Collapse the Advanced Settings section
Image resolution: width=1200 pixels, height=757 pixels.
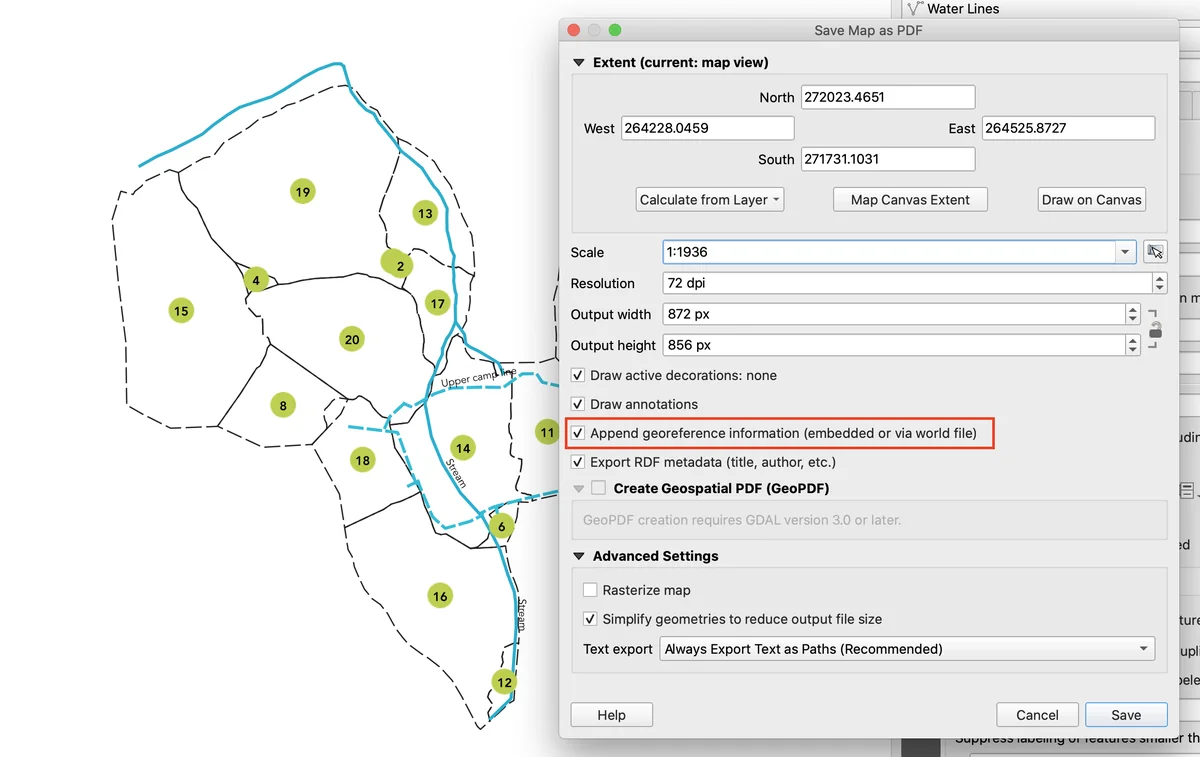[578, 556]
